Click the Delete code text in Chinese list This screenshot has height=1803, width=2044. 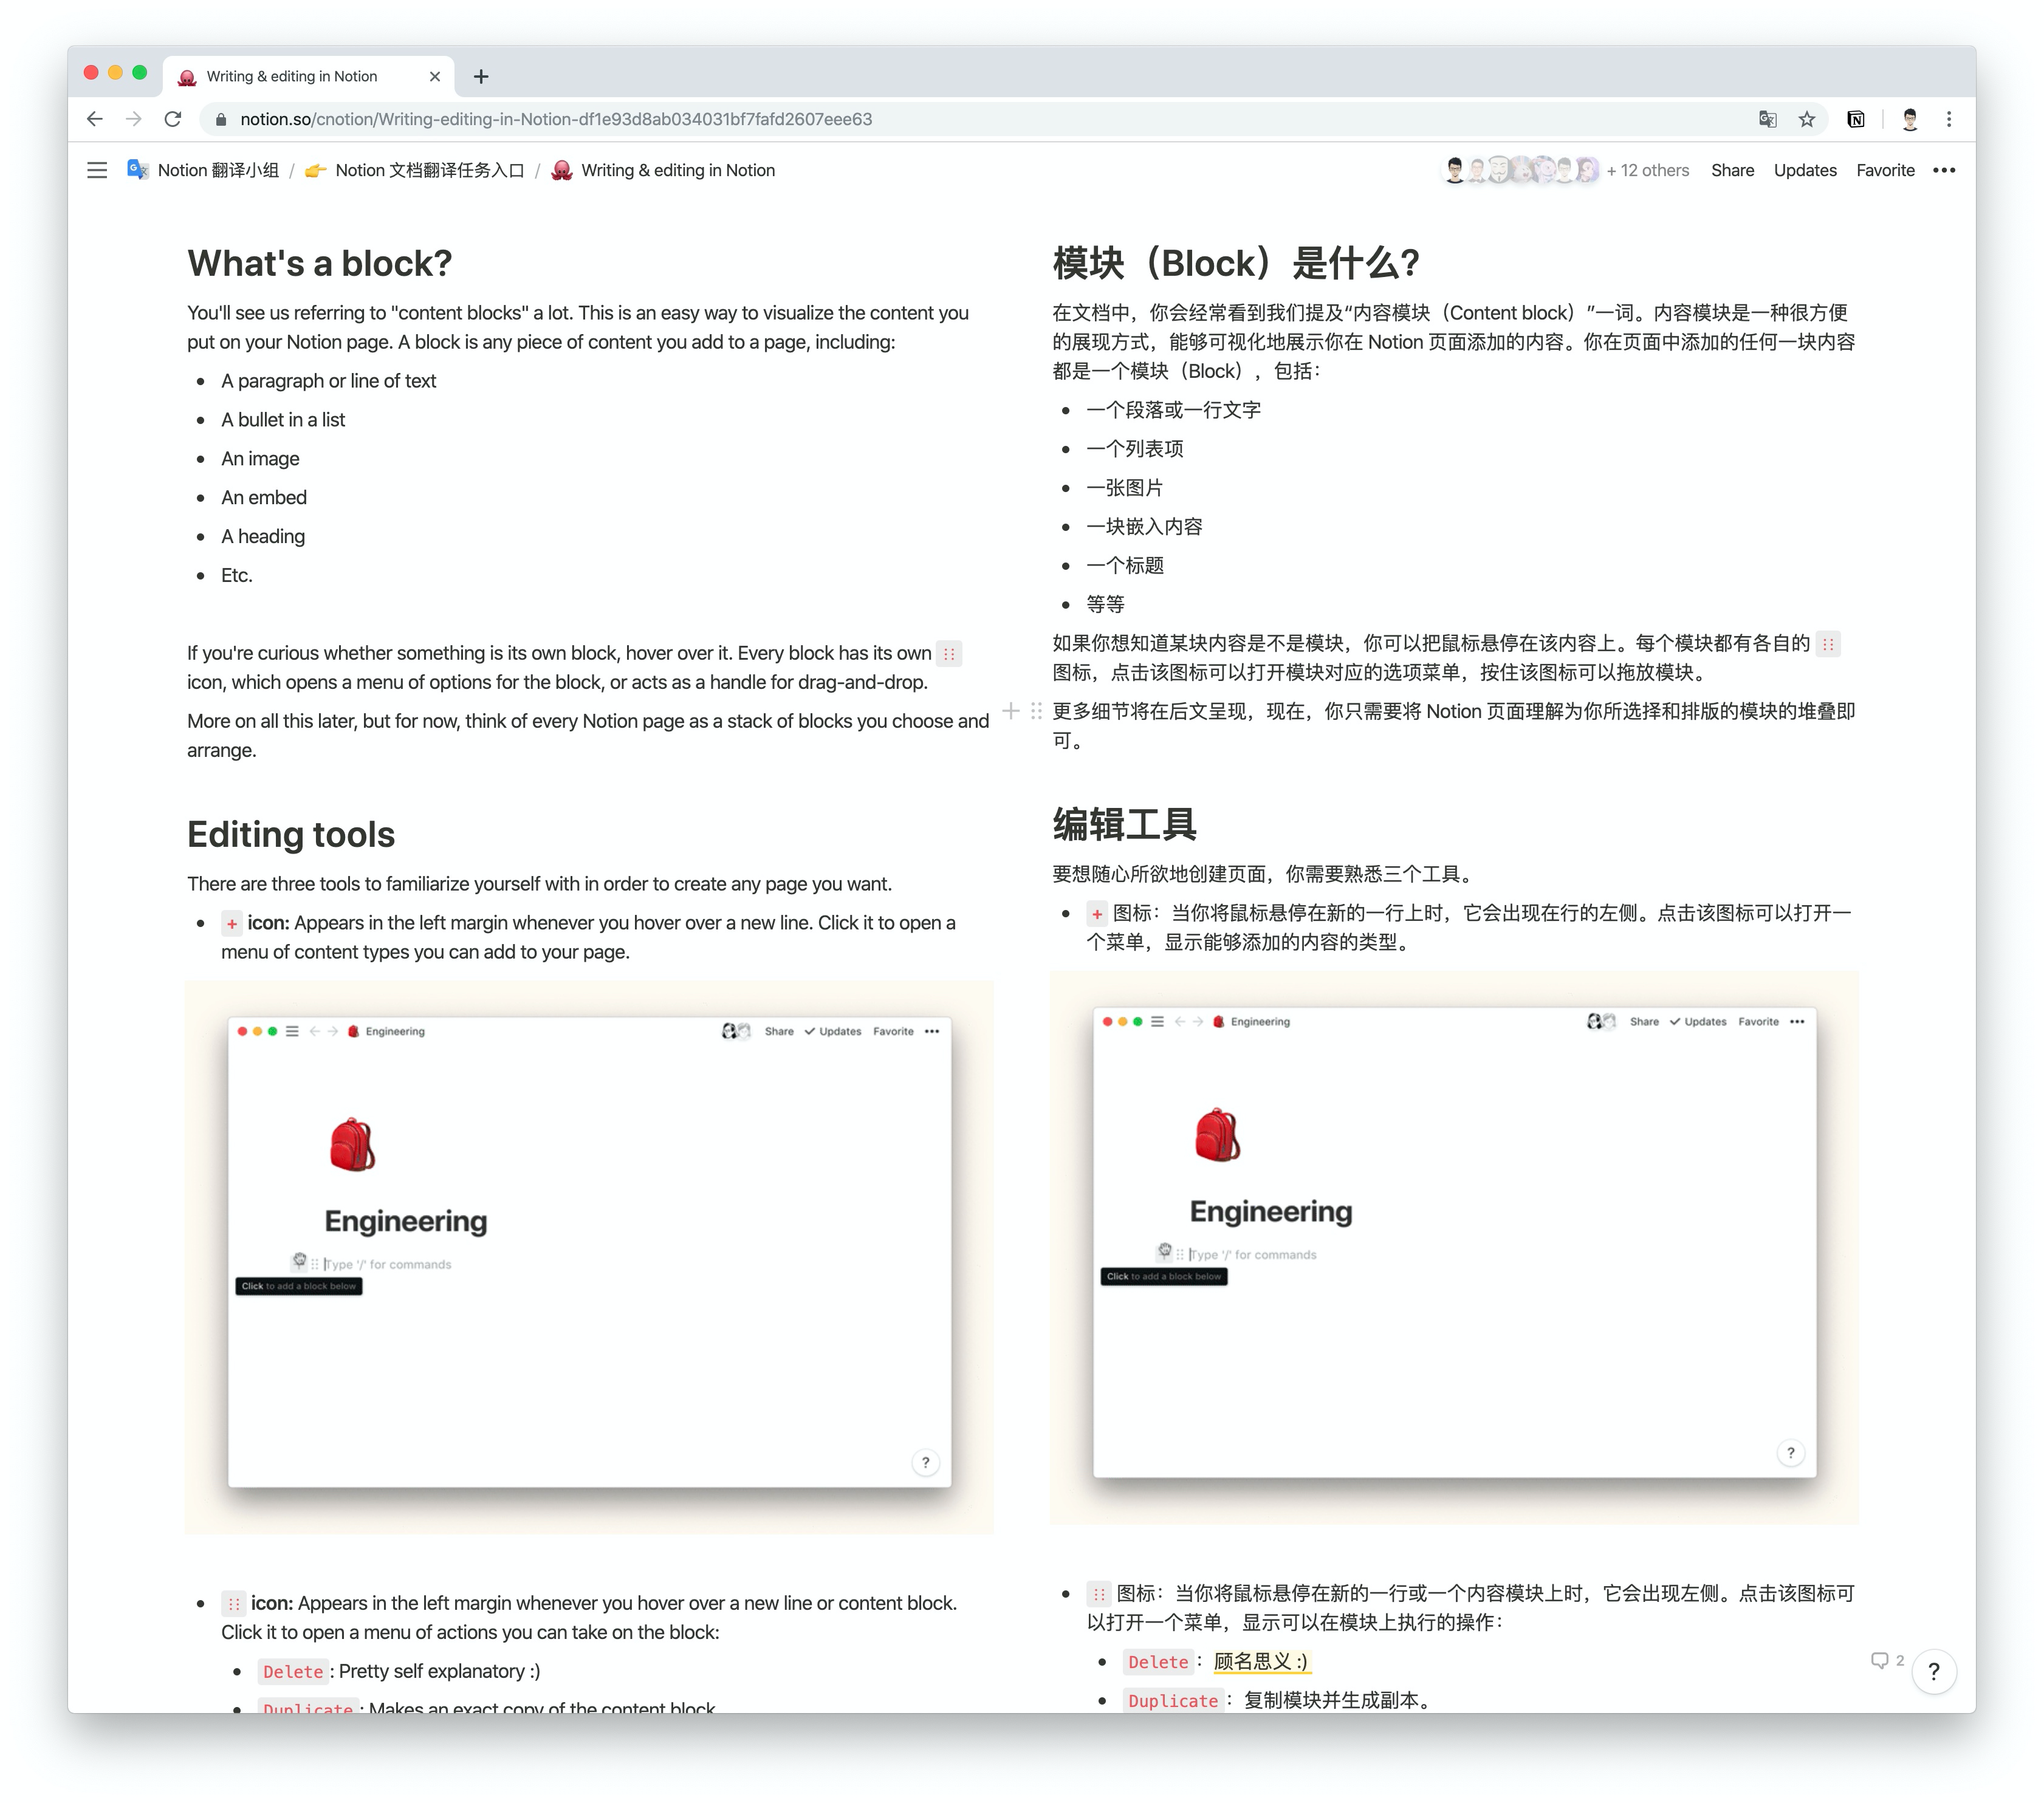coord(1158,1662)
